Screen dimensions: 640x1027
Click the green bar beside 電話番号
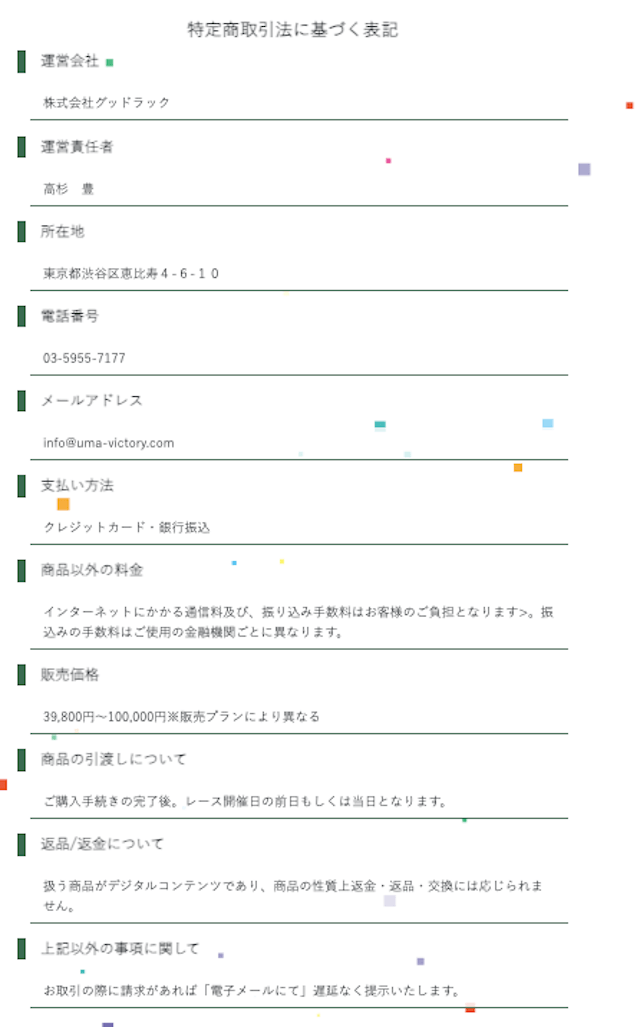22,316
